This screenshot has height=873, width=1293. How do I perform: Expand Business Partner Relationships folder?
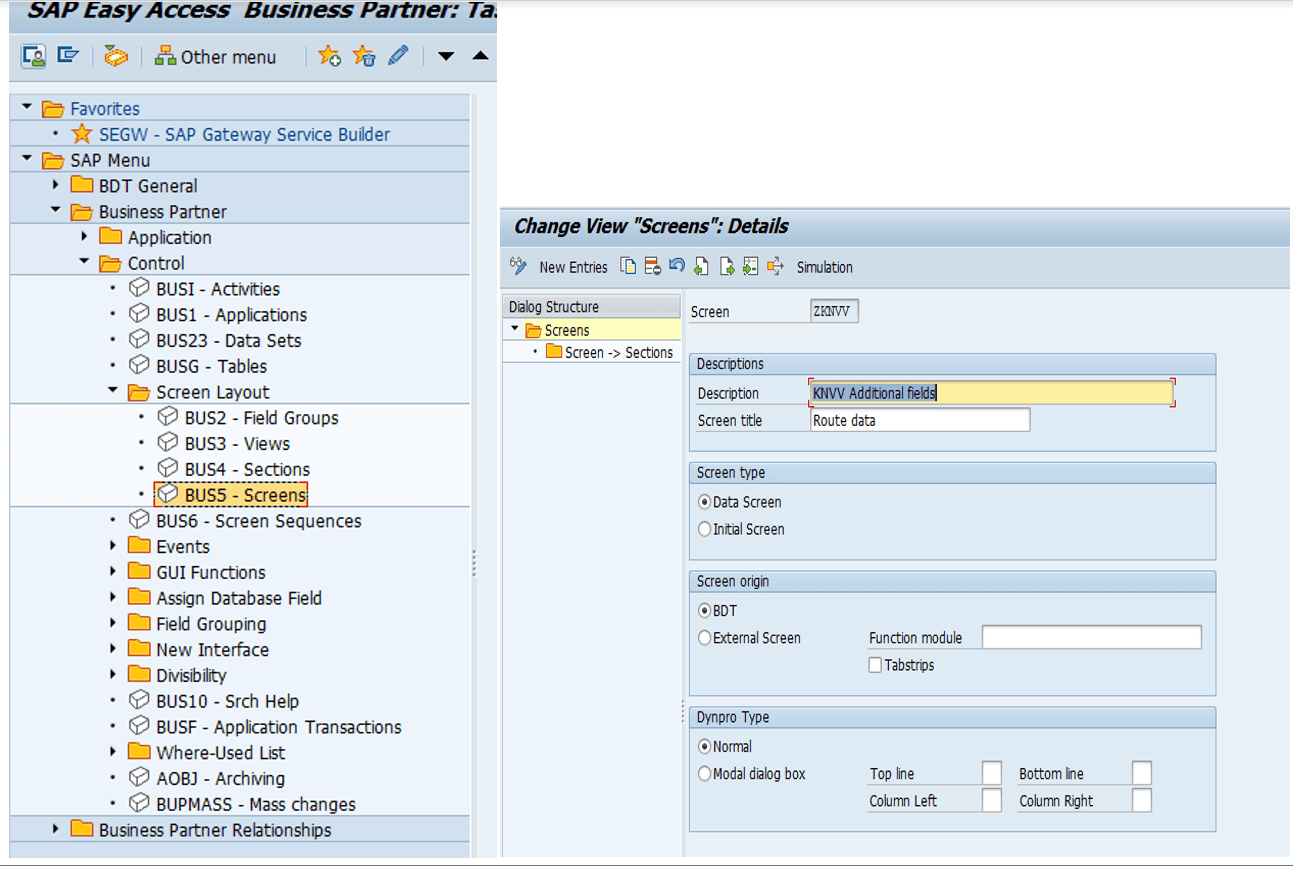56,829
